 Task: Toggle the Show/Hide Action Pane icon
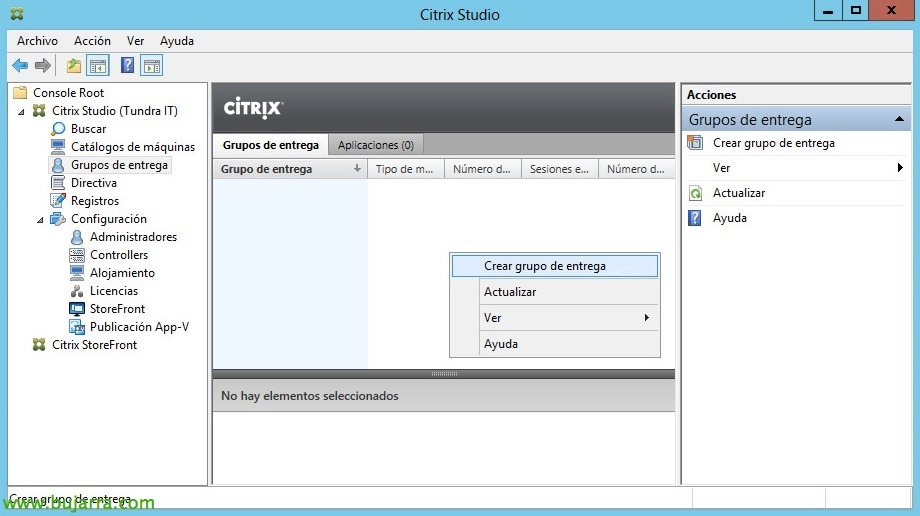coord(152,65)
